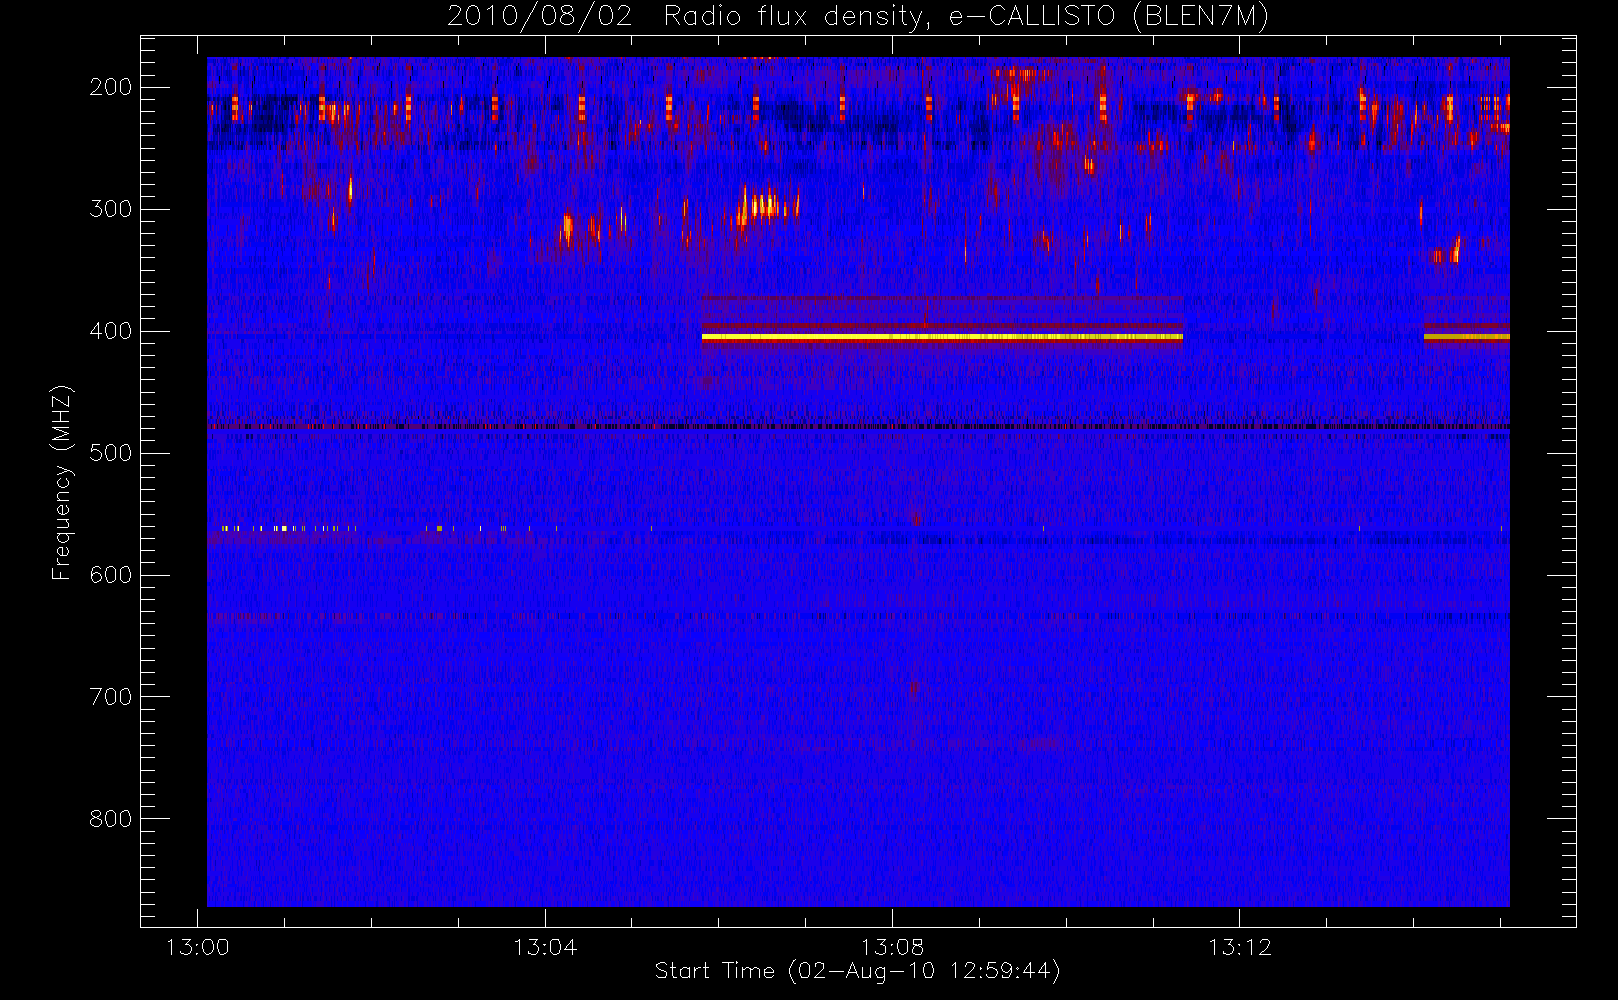The image size is (1618, 1000).
Task: Click the 200 frequency tick label
Action: tap(111, 87)
